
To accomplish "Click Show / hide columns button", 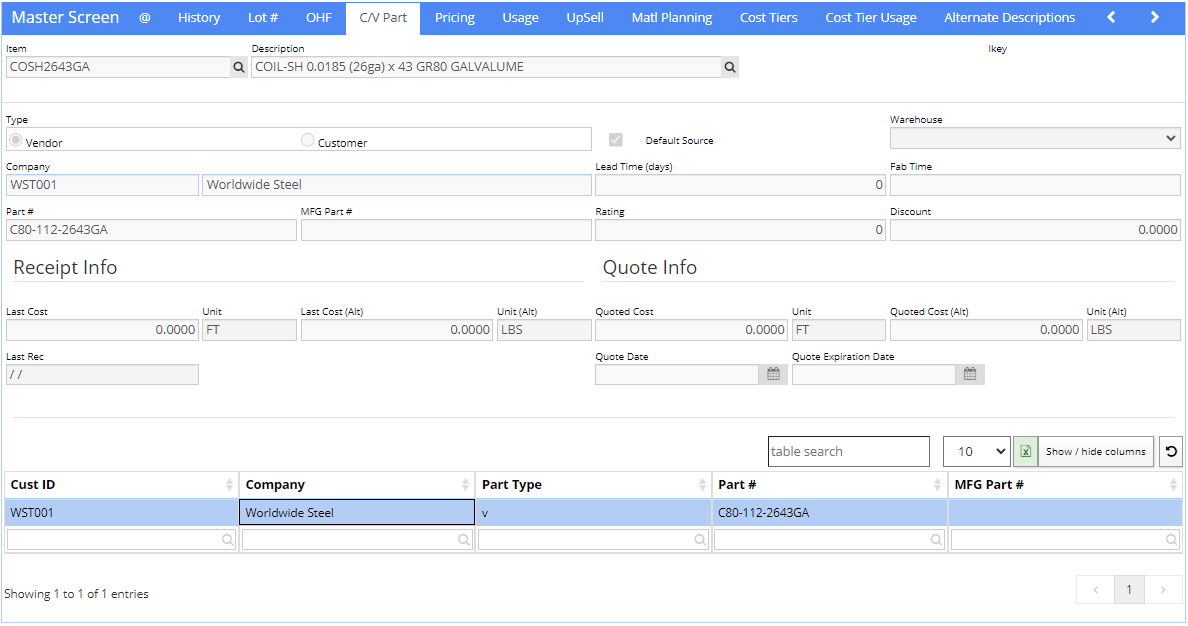I will [1096, 452].
